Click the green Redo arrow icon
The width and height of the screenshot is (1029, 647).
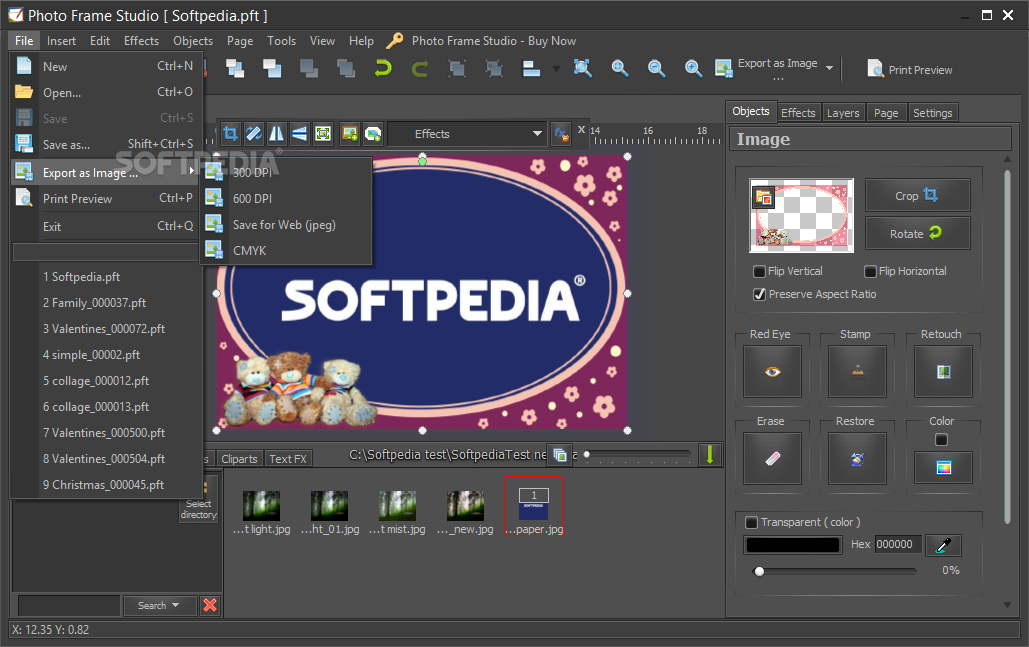420,68
